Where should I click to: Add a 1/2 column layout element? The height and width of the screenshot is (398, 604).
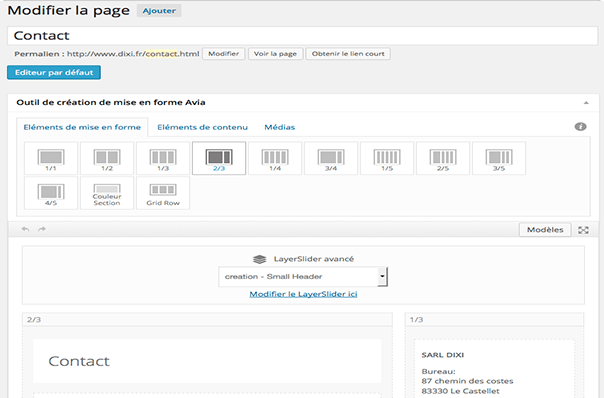(107, 158)
